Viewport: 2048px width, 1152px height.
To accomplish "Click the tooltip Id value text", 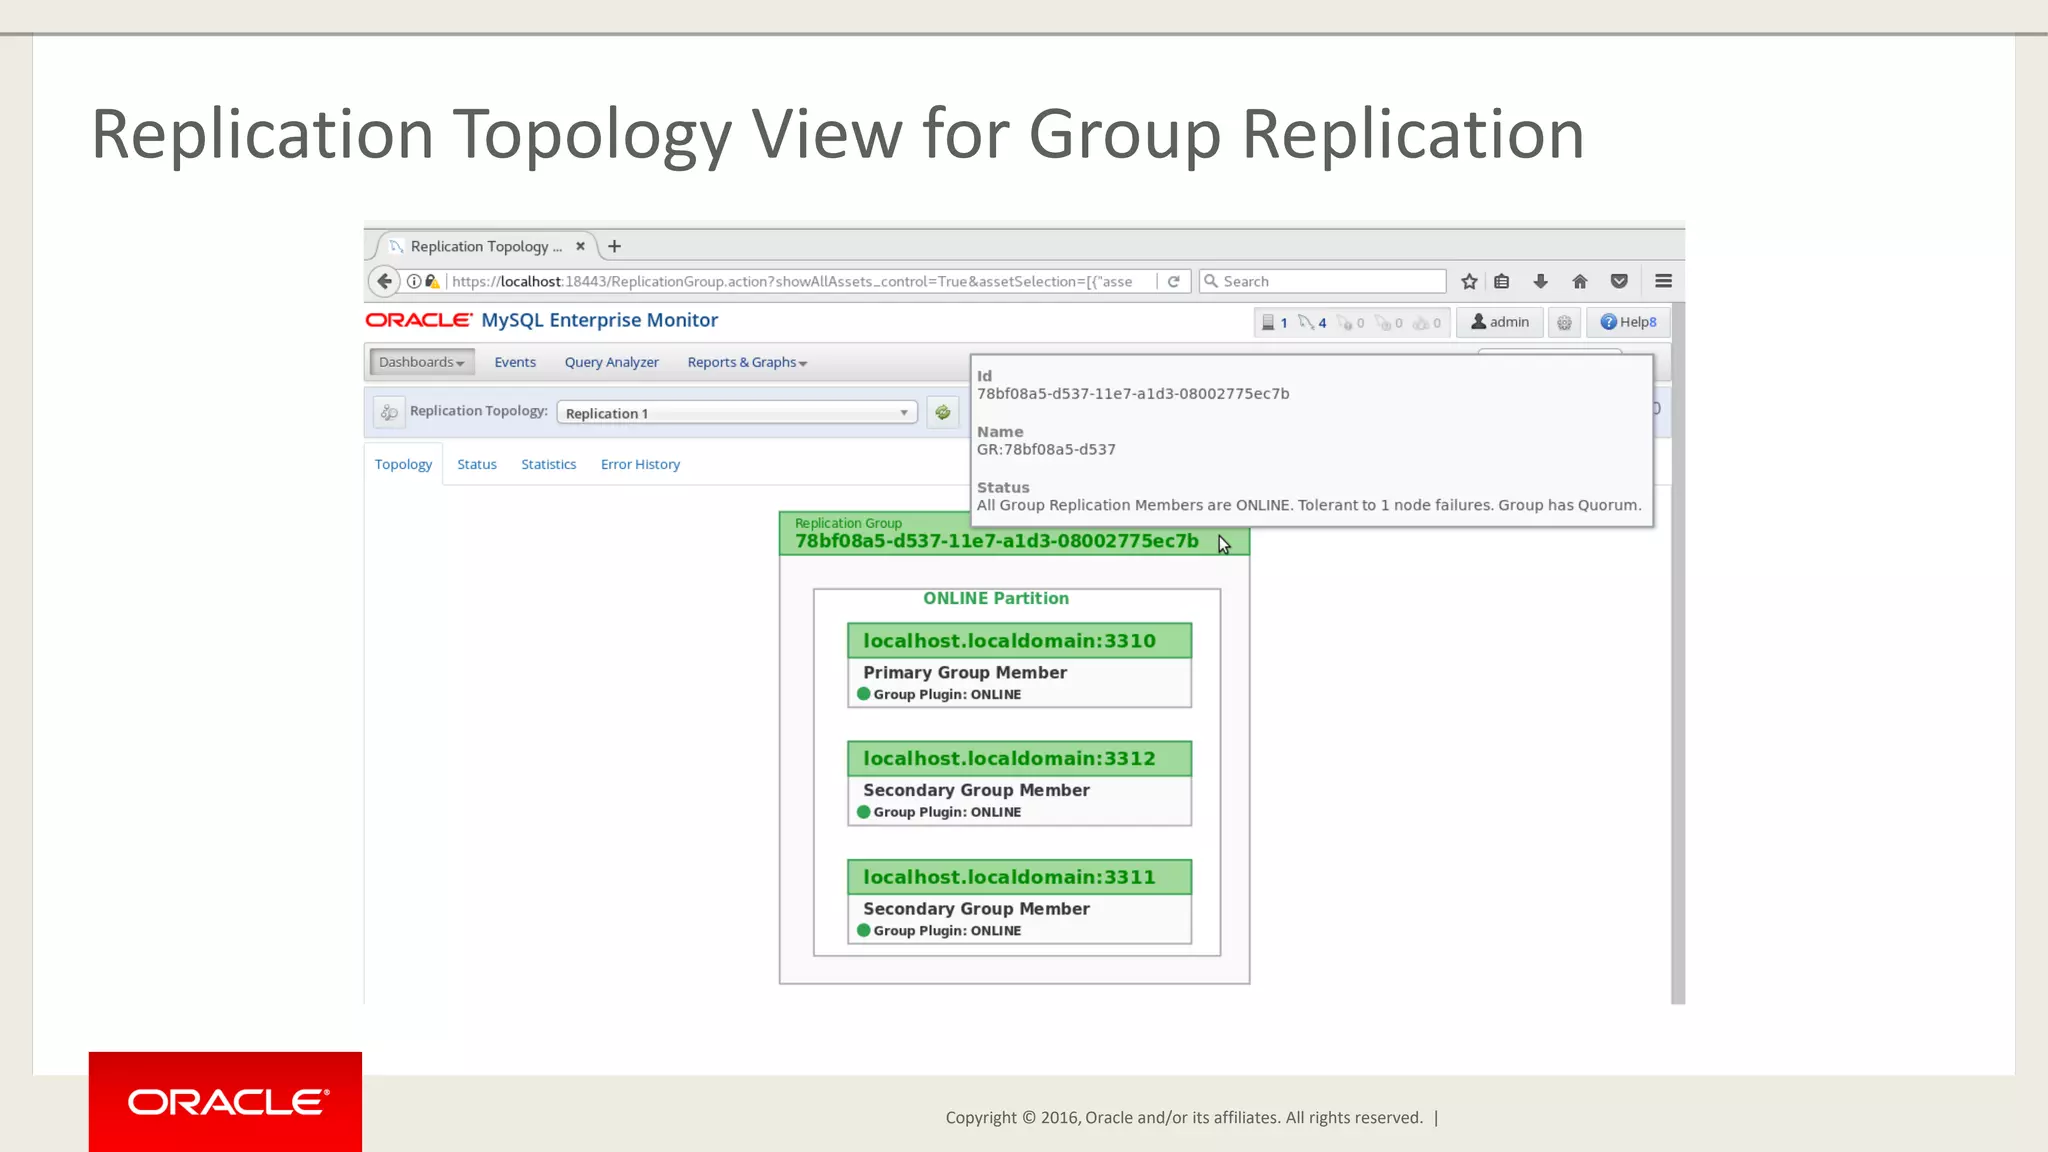I will click(x=1133, y=394).
